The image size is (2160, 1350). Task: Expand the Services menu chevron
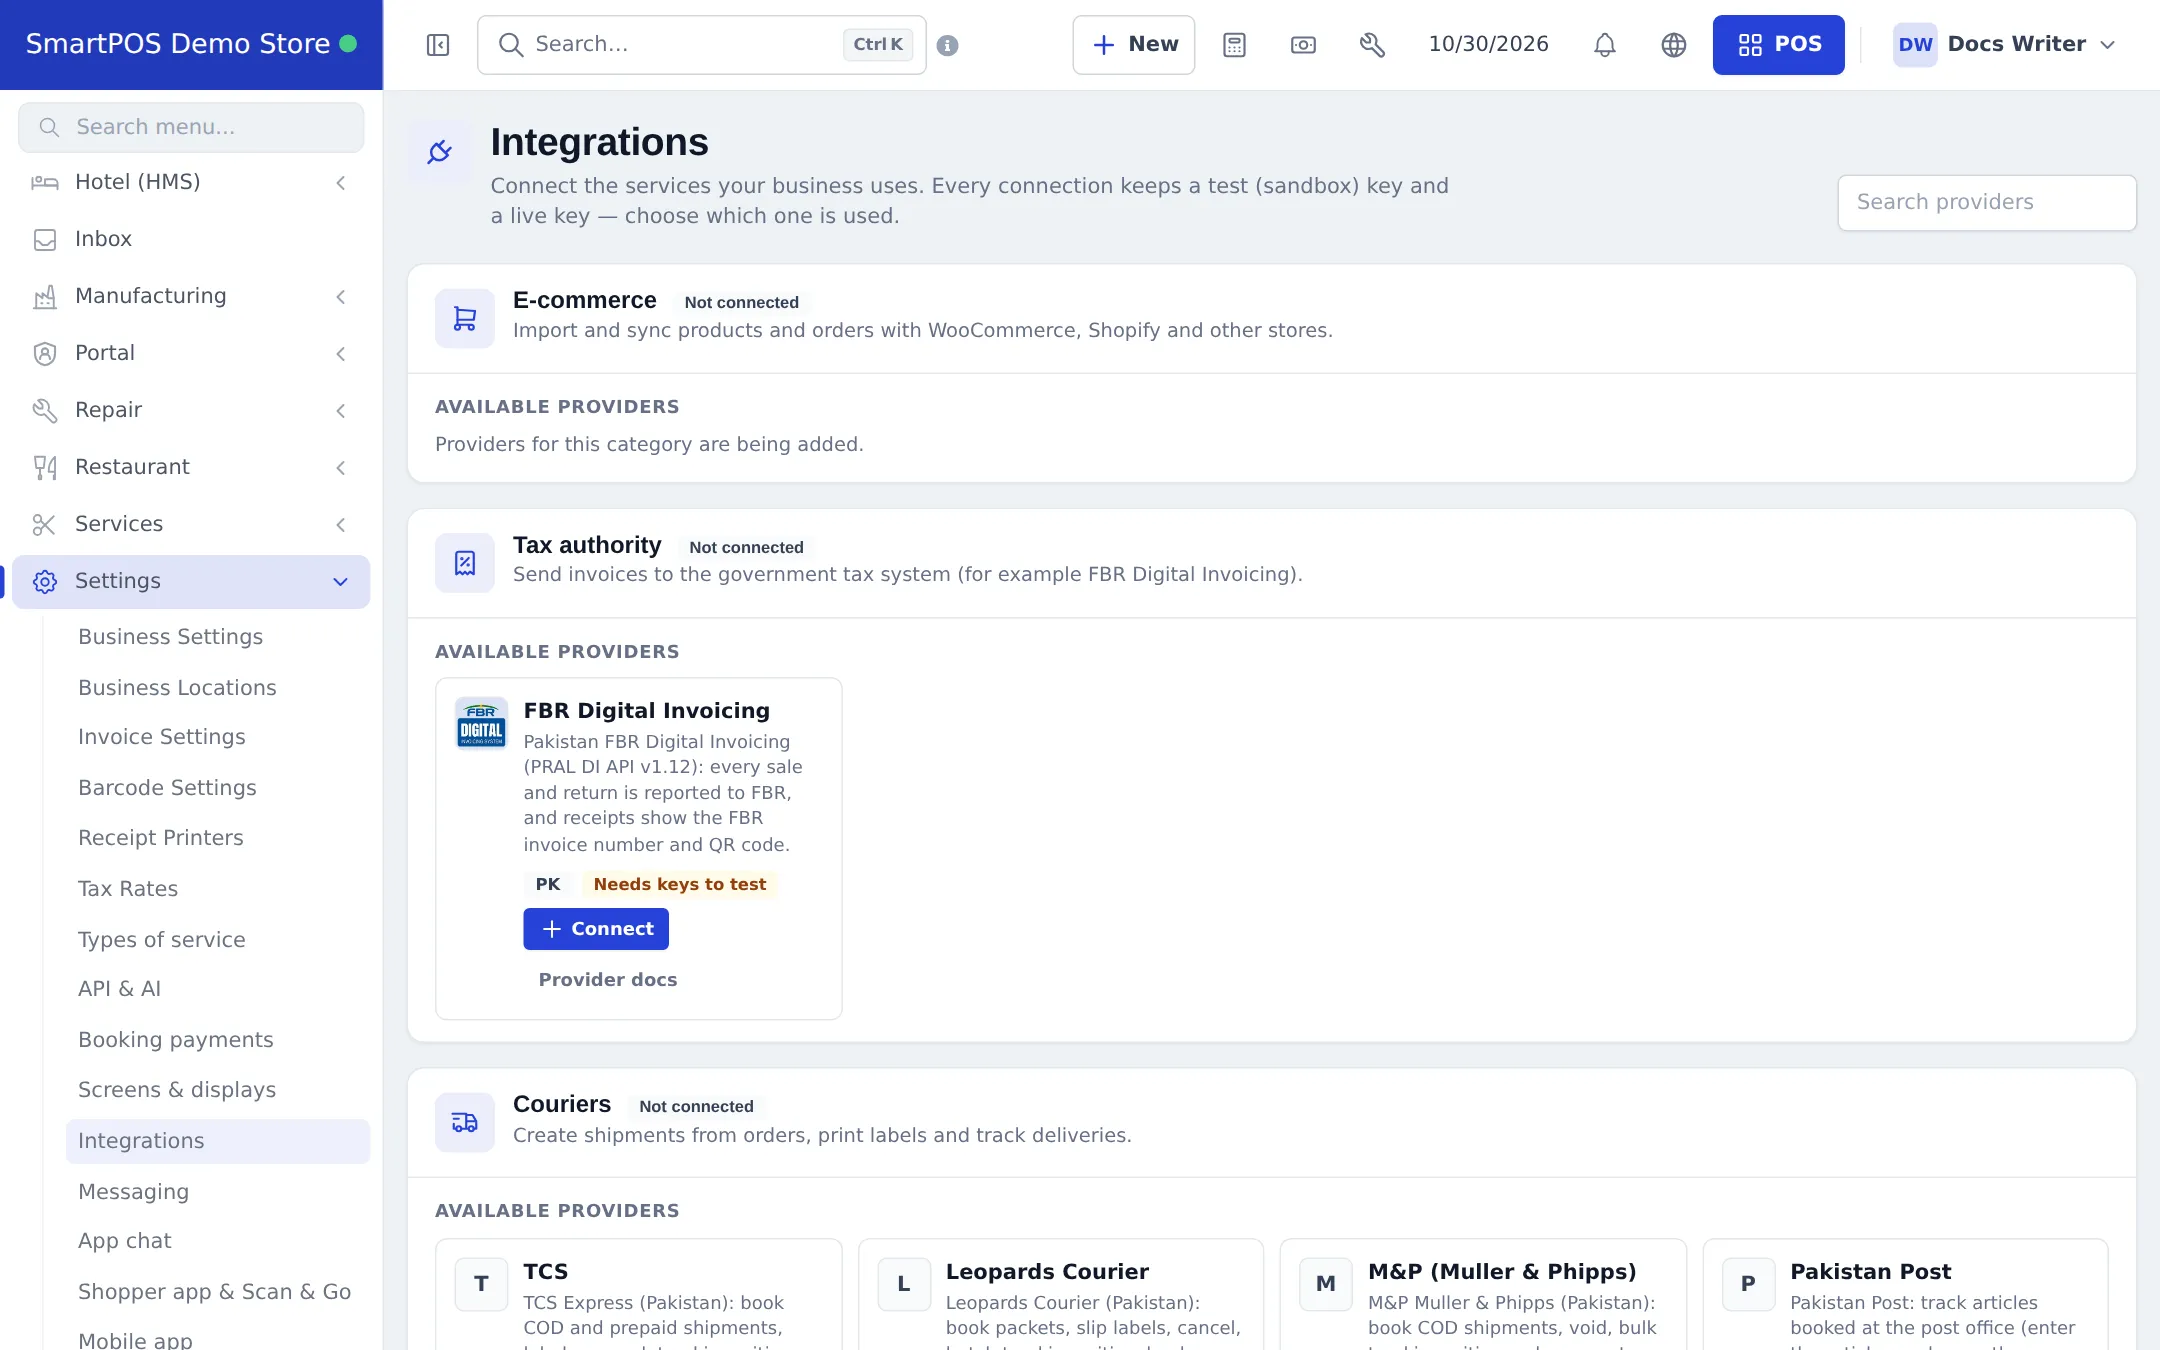(341, 524)
